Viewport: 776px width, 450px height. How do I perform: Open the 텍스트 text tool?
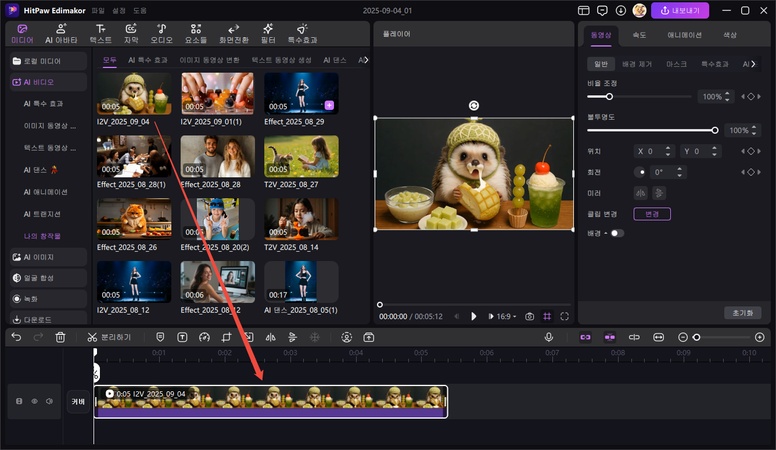(100, 34)
